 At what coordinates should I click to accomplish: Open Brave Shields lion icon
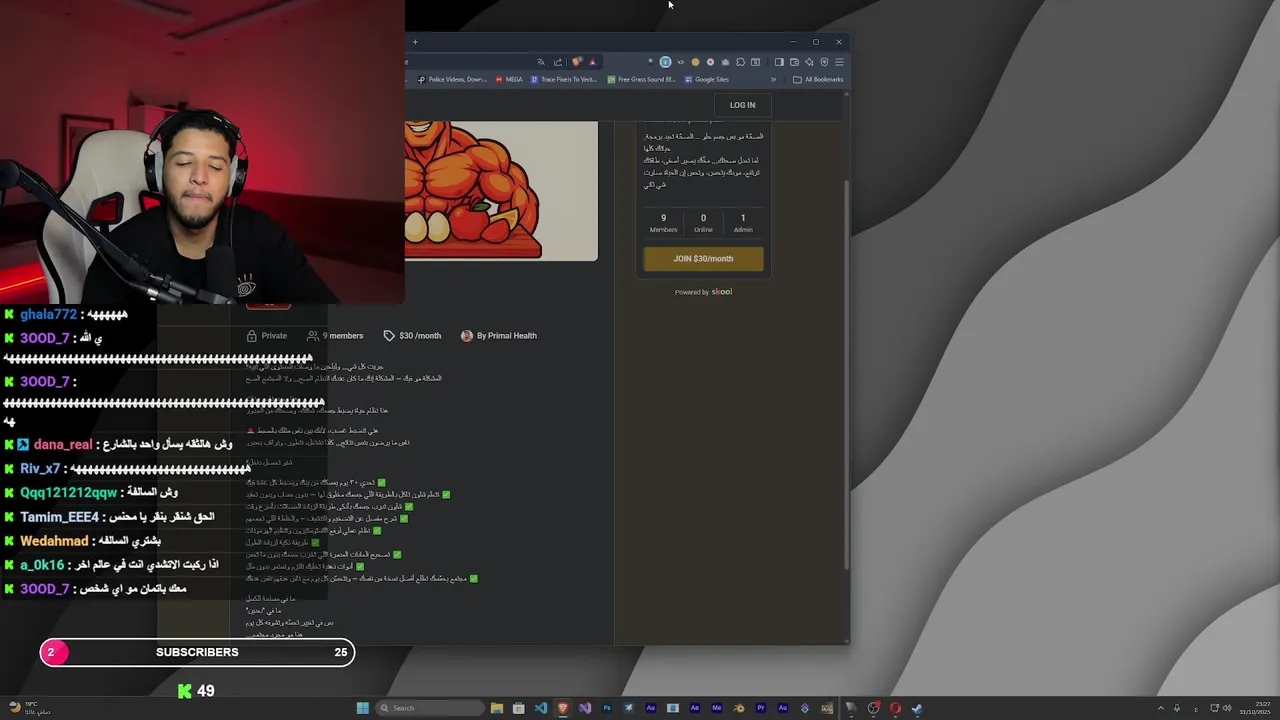576,62
